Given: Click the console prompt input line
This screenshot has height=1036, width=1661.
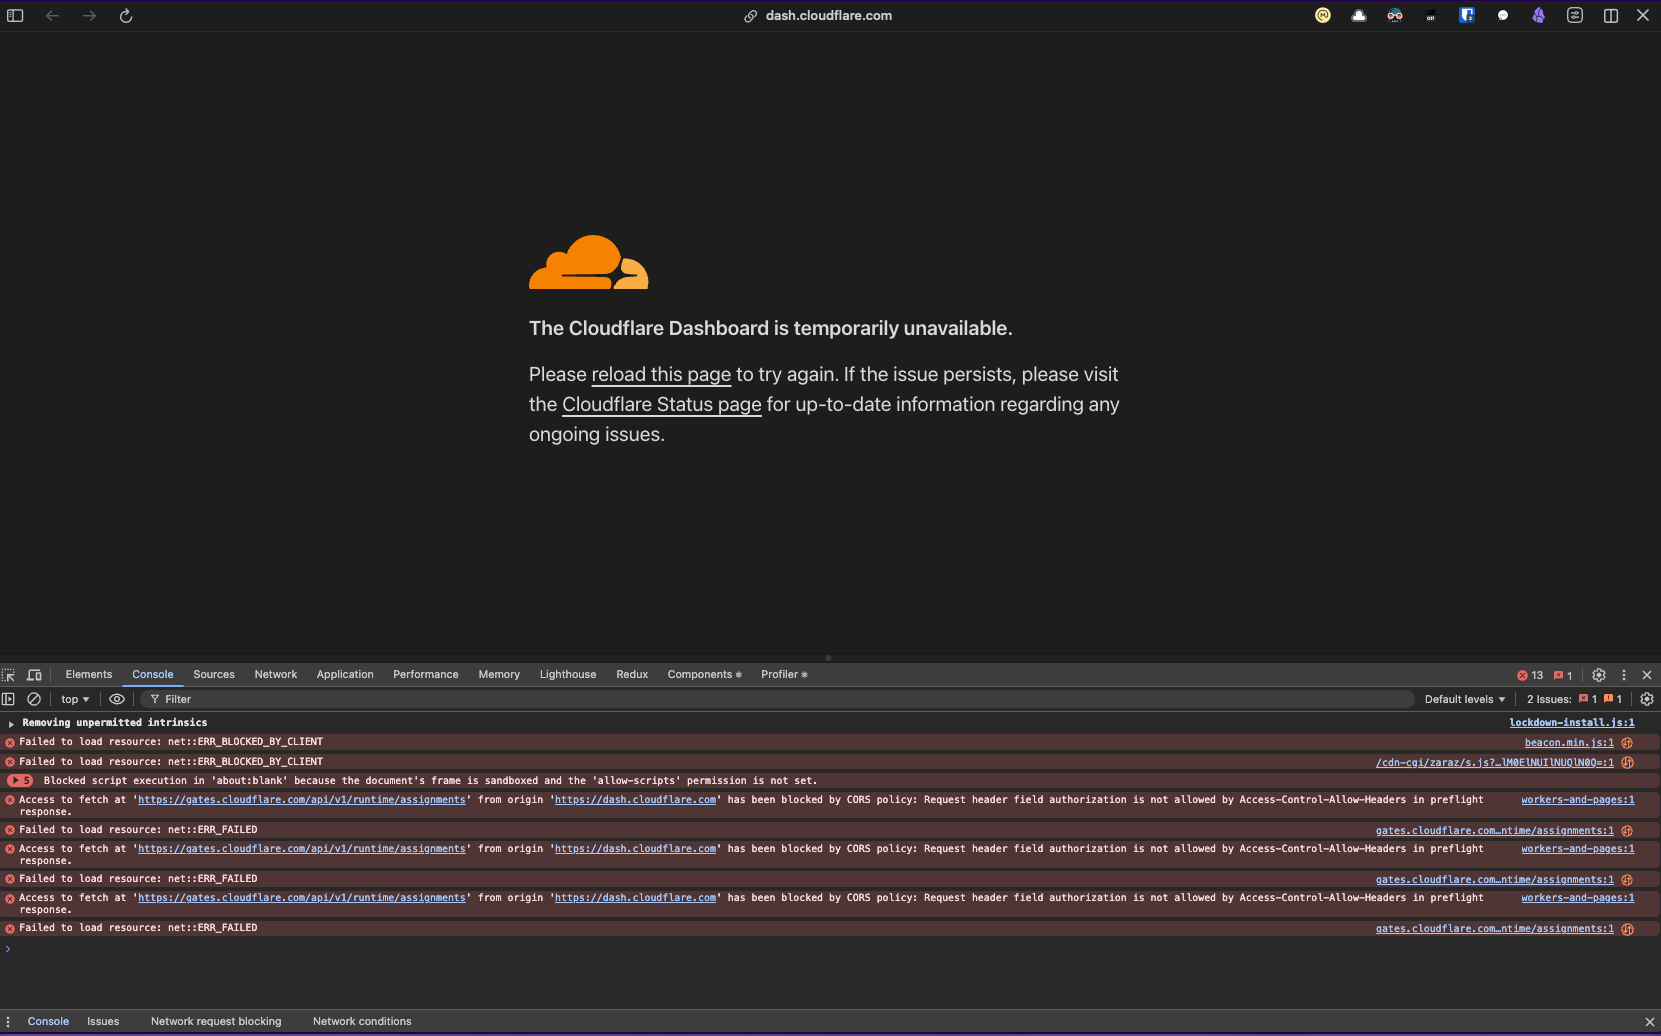Looking at the screenshot, I should click(x=830, y=949).
